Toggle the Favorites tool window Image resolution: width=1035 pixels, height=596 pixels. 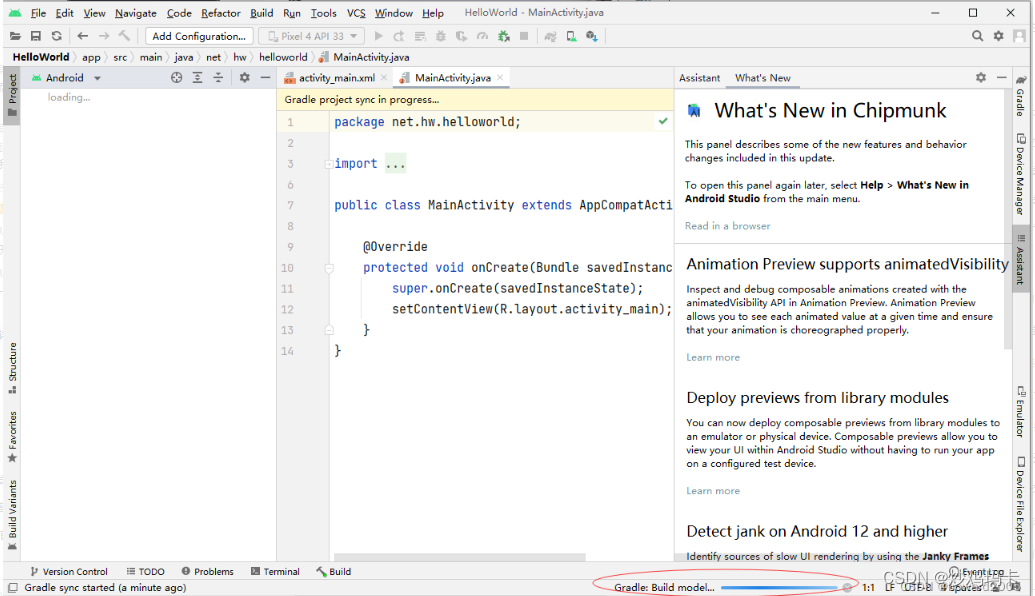(12, 437)
